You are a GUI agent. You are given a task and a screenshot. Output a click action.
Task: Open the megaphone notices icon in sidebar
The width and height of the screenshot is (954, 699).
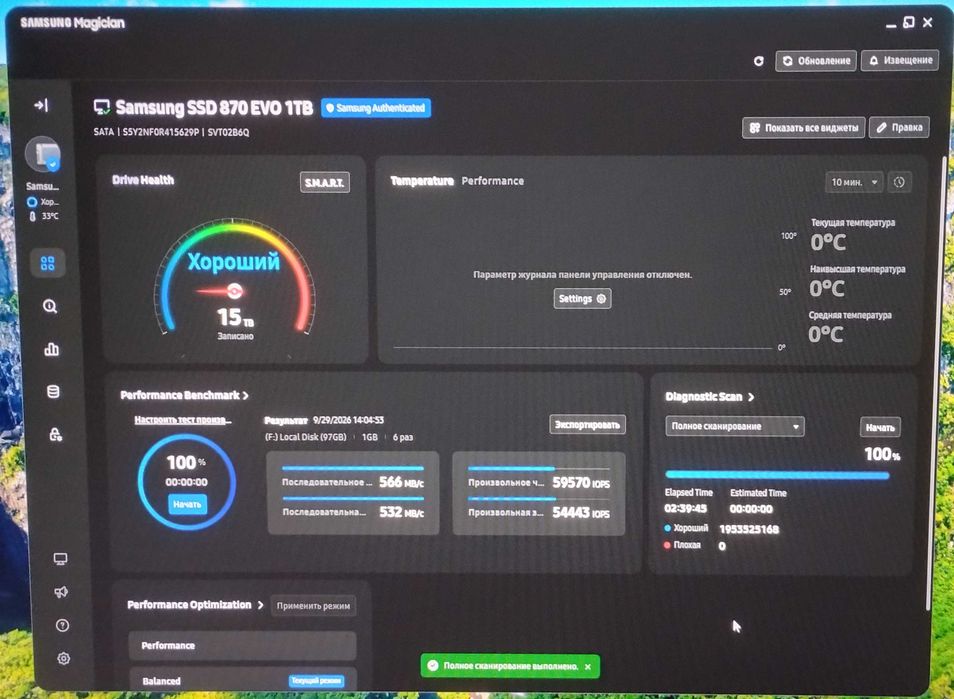[61, 592]
